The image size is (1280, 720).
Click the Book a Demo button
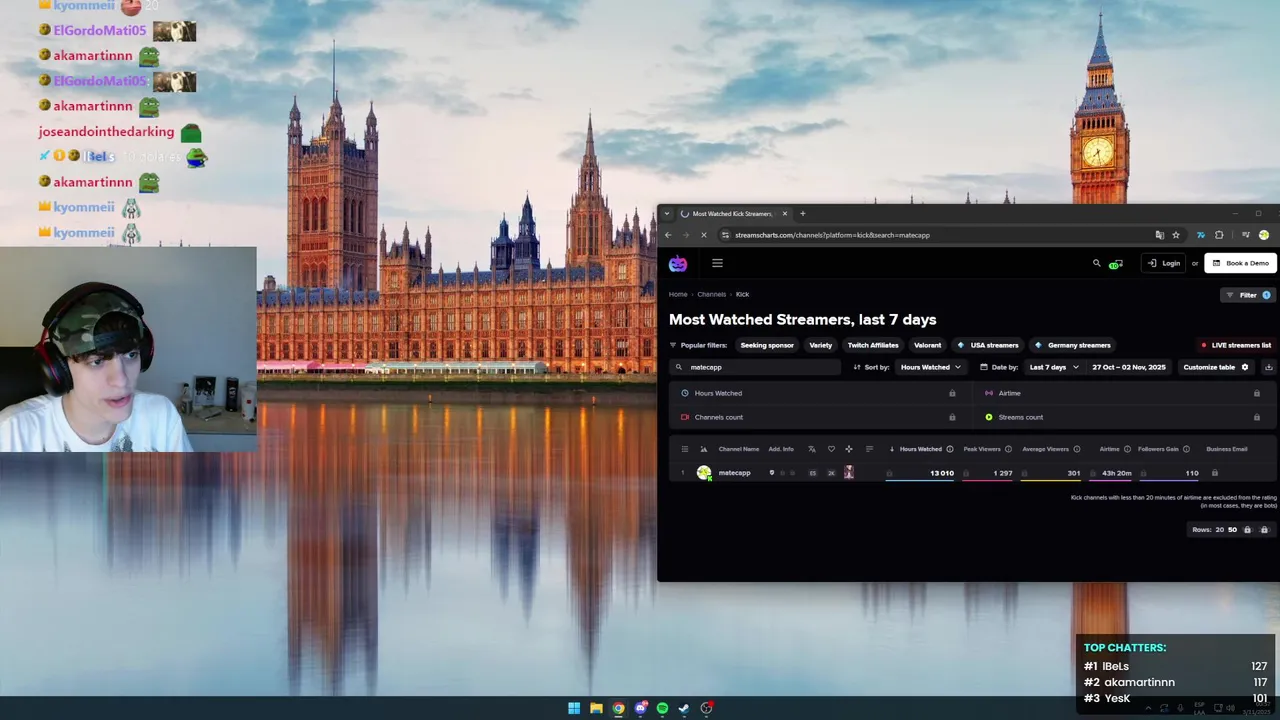pos(1240,263)
